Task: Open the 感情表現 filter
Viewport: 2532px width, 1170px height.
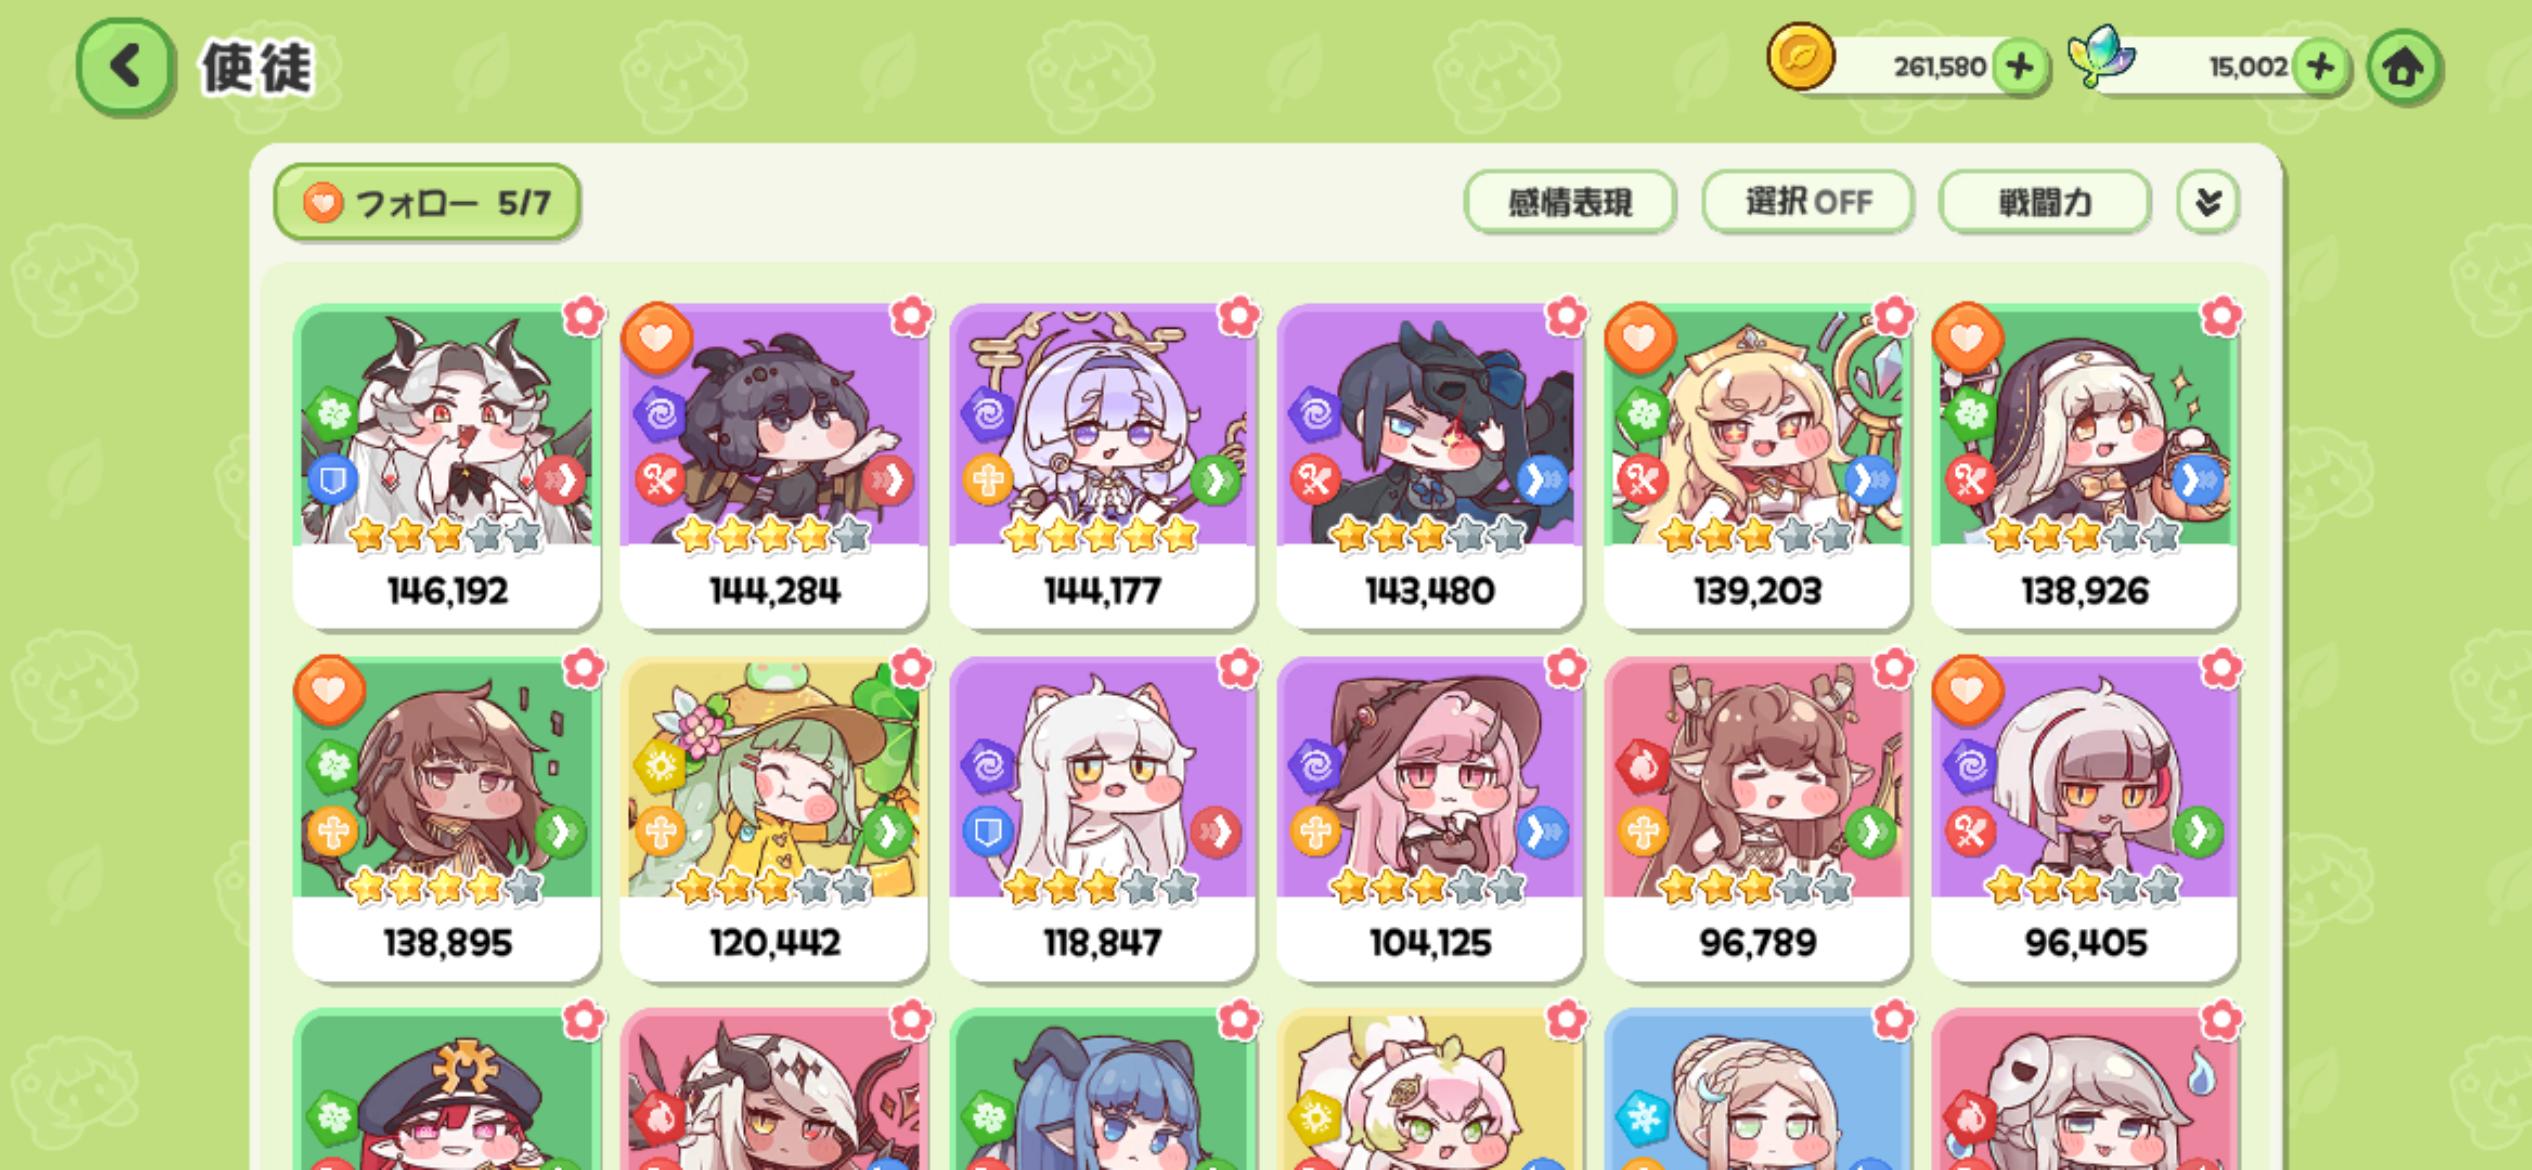Action: (1570, 202)
